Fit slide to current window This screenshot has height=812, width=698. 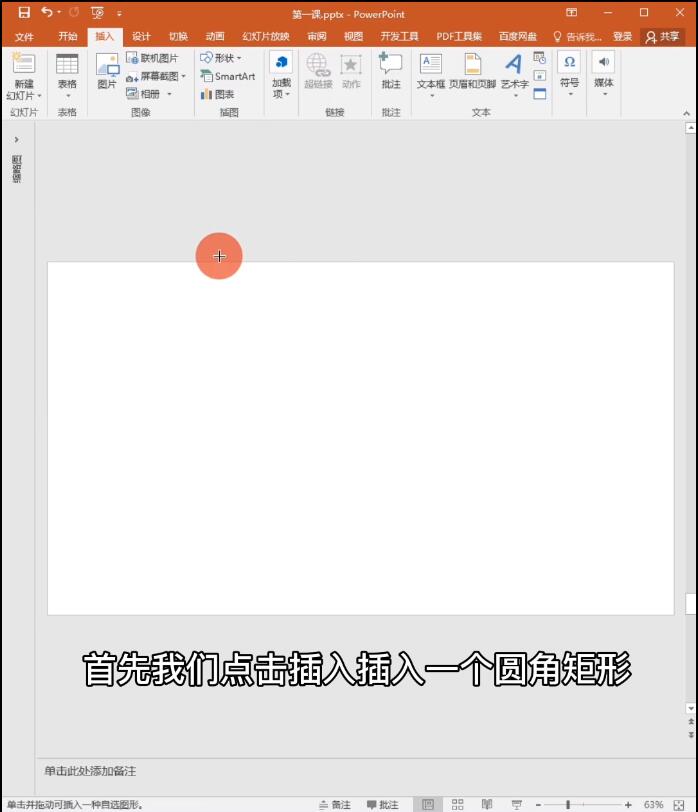pos(679,805)
